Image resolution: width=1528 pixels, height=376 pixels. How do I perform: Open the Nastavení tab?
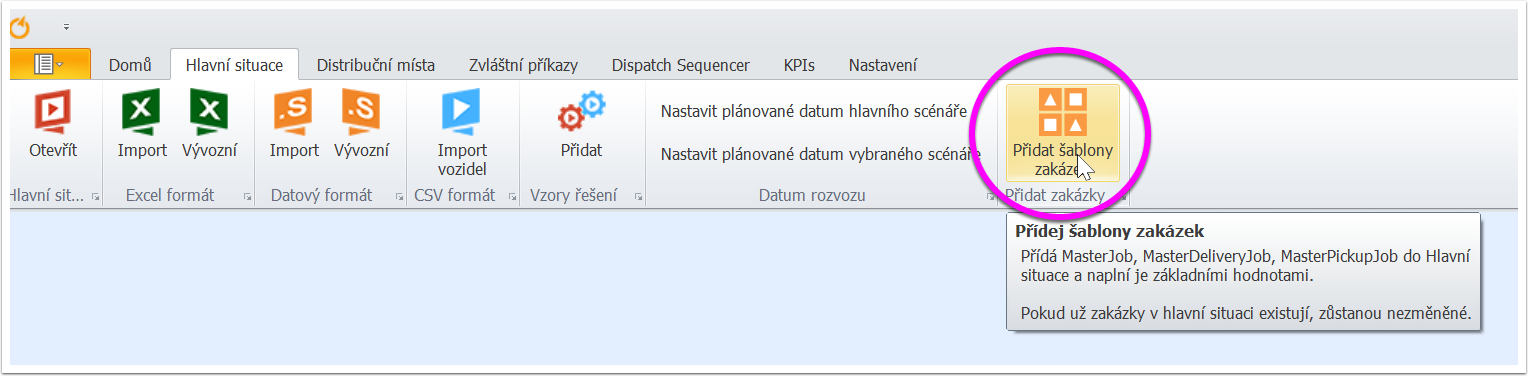coord(883,65)
